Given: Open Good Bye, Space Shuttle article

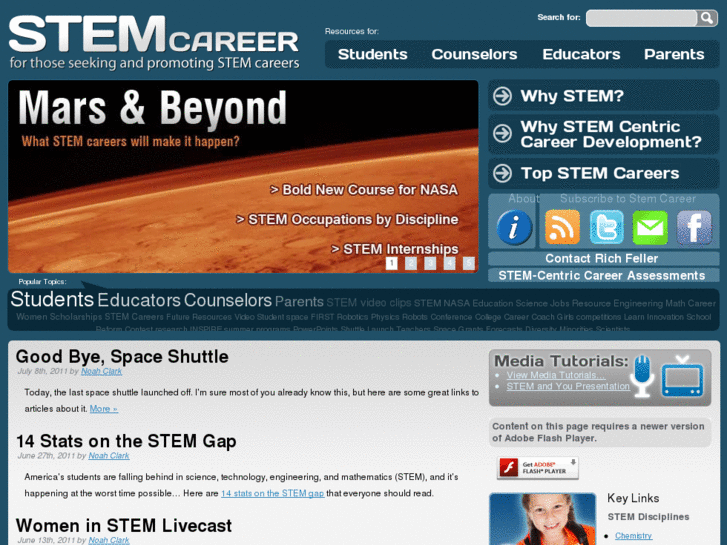Looking at the screenshot, I should click(x=122, y=357).
